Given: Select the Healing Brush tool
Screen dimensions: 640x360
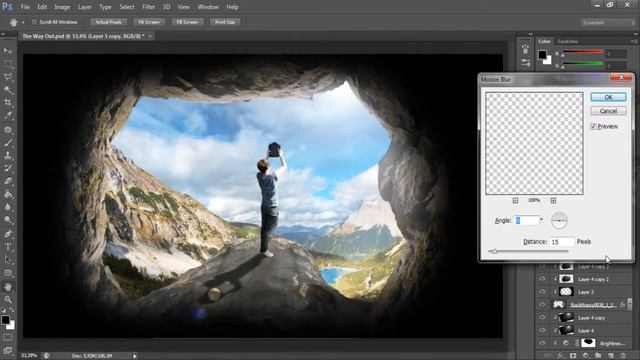Looking at the screenshot, I should point(8,129).
